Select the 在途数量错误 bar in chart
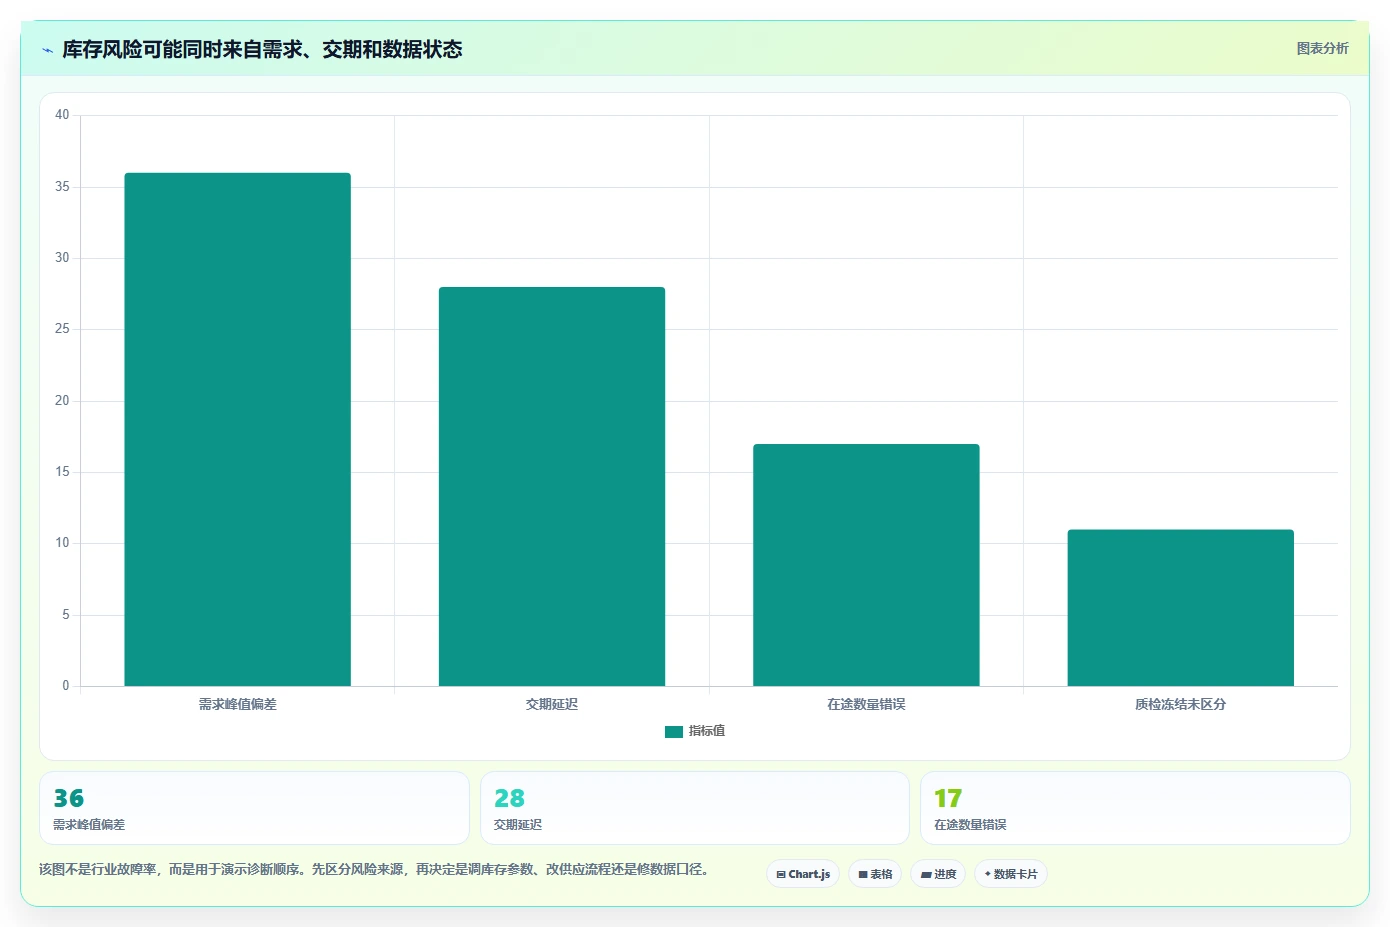Viewport: 1390px width, 927px height. pyautogui.click(x=866, y=565)
